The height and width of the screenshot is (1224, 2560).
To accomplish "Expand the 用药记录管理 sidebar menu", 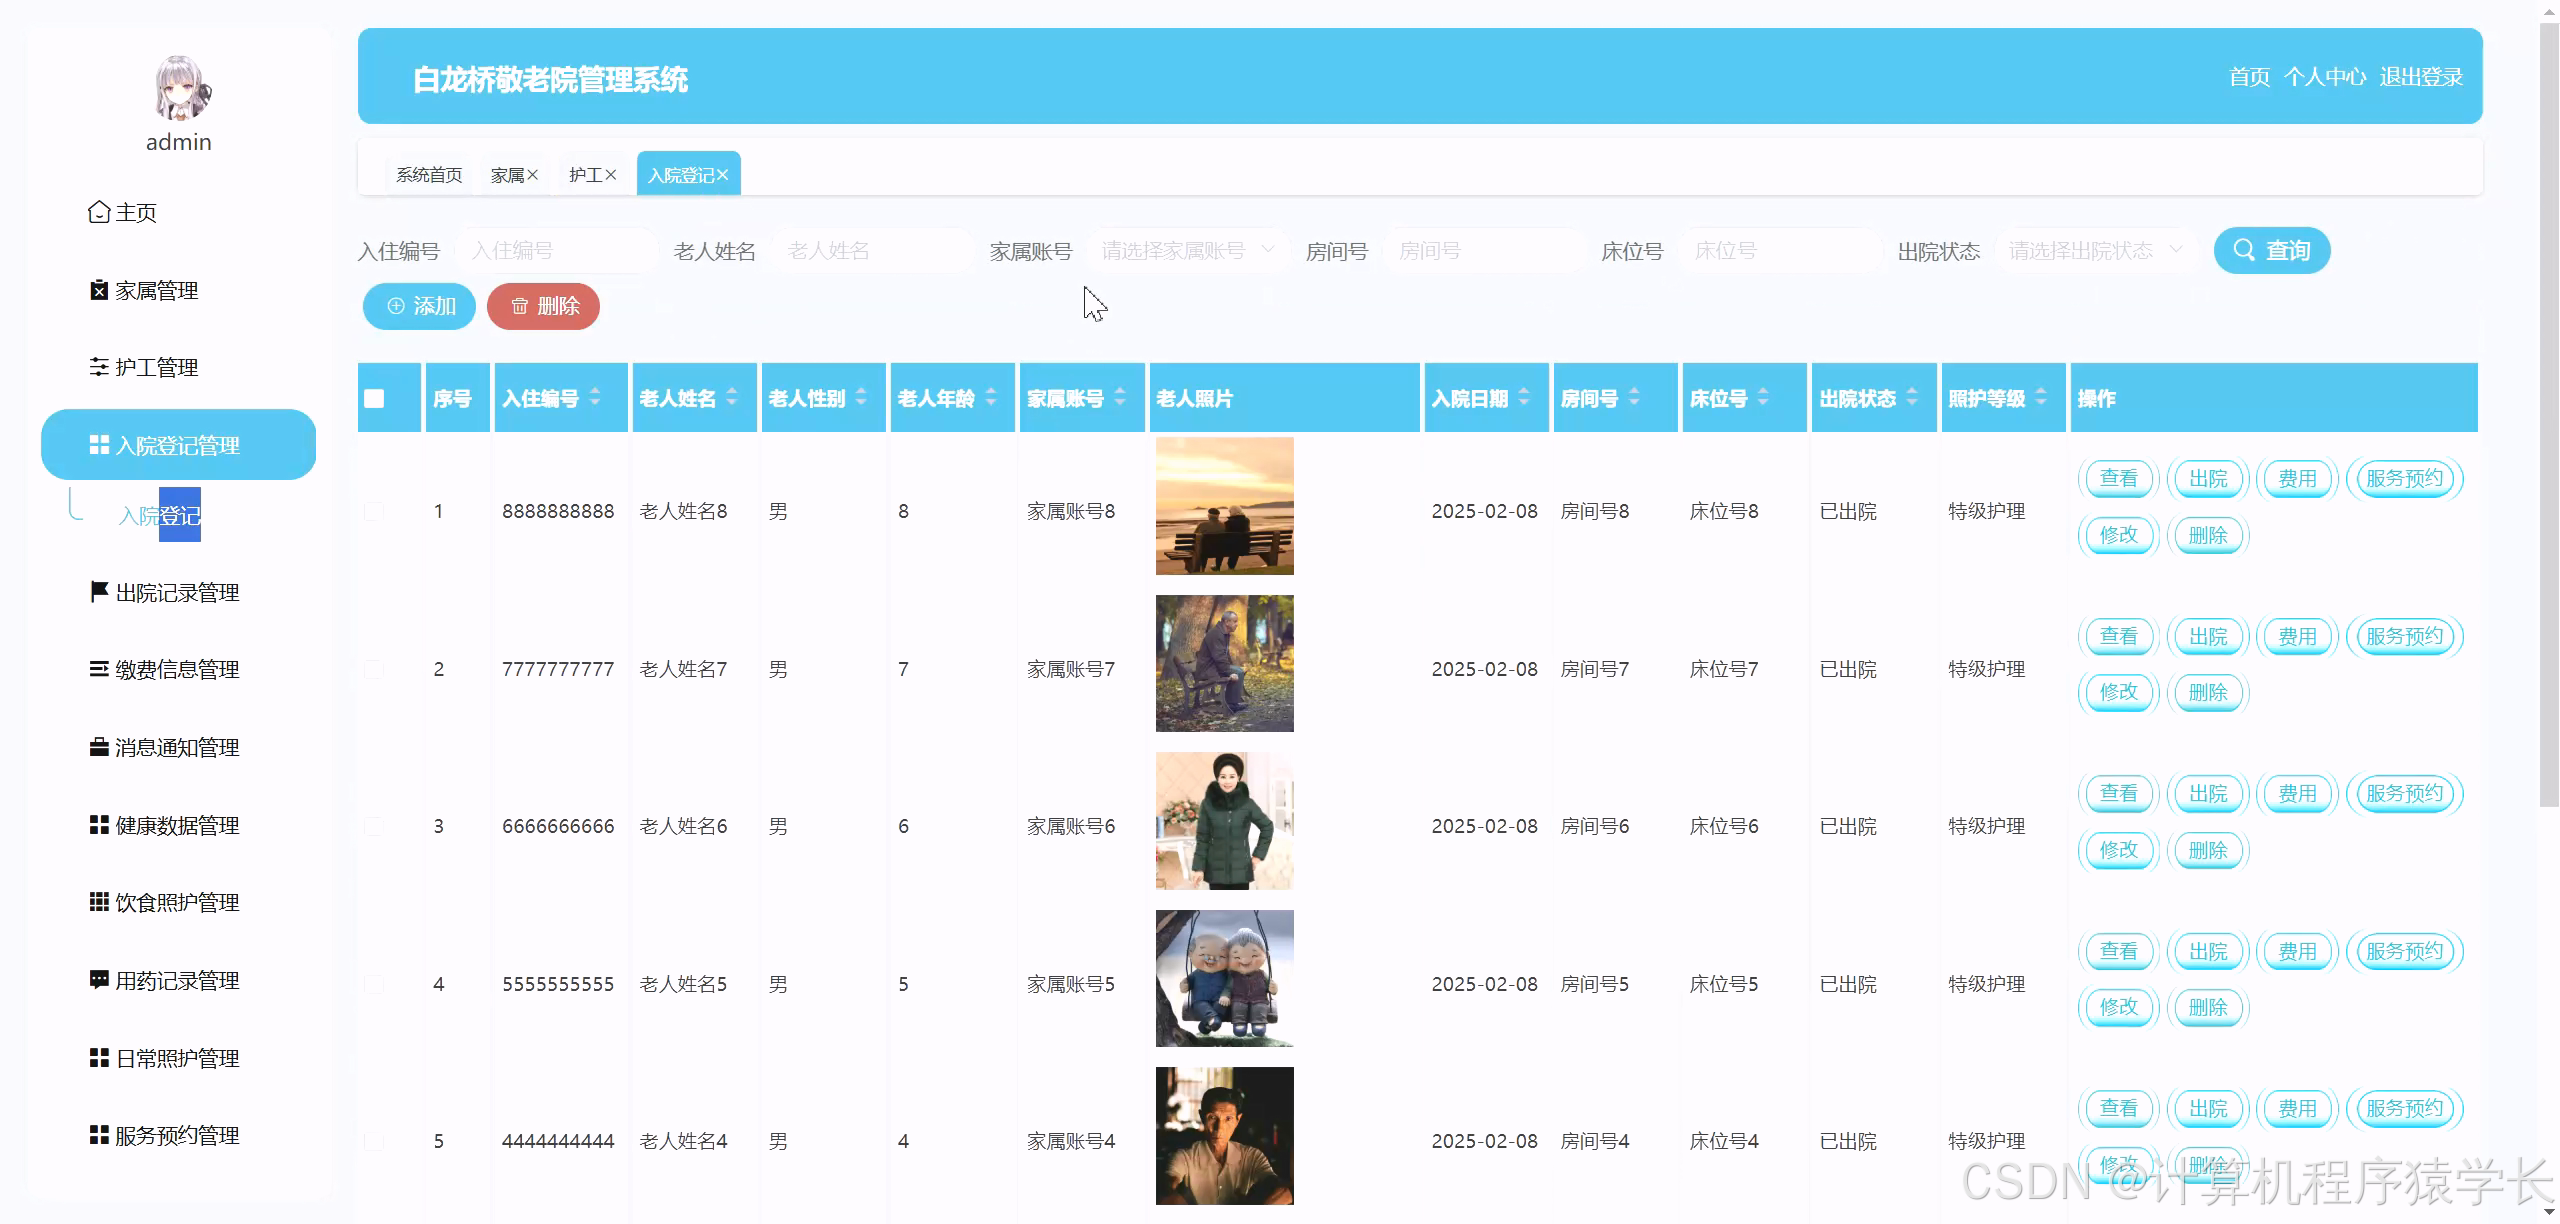I will point(178,980).
